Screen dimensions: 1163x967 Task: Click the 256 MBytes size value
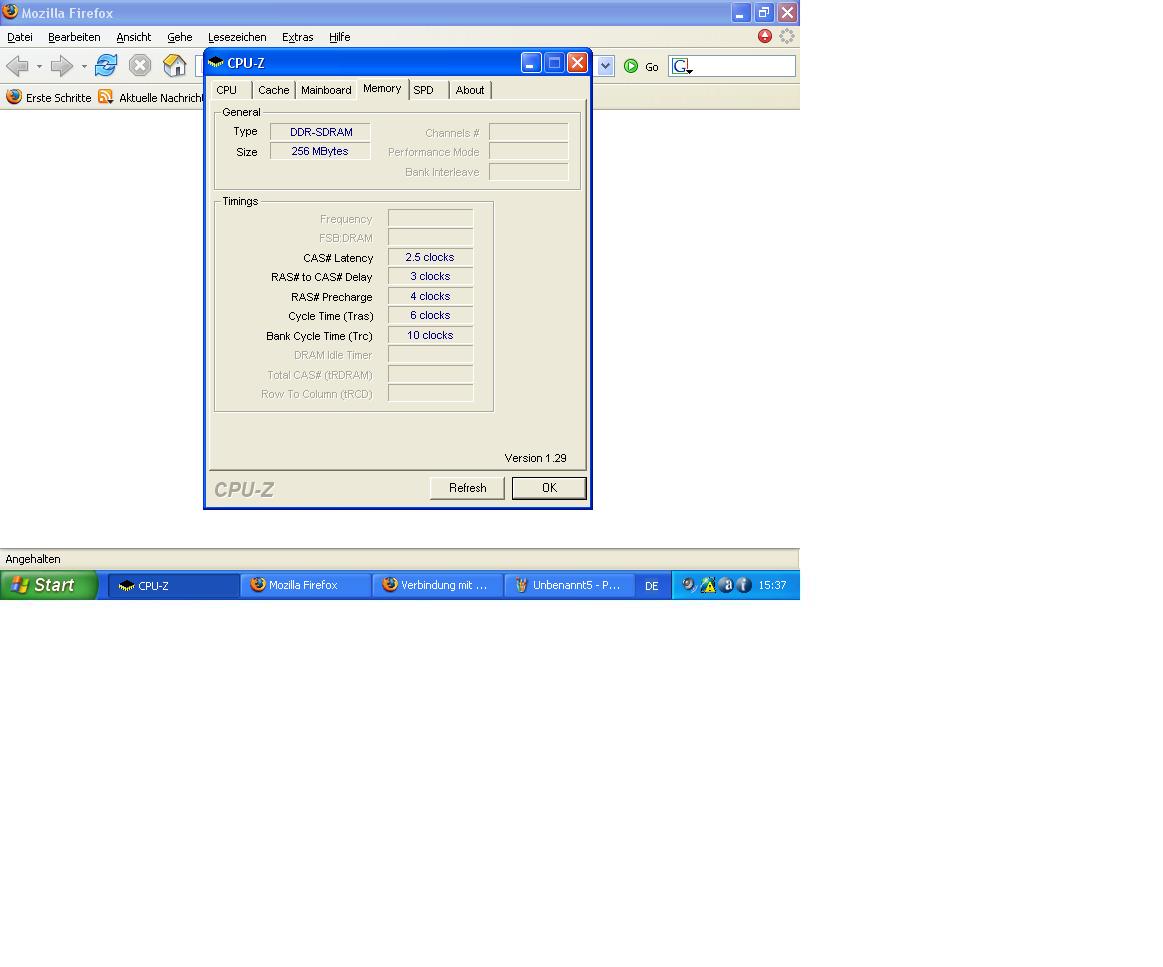coord(320,151)
